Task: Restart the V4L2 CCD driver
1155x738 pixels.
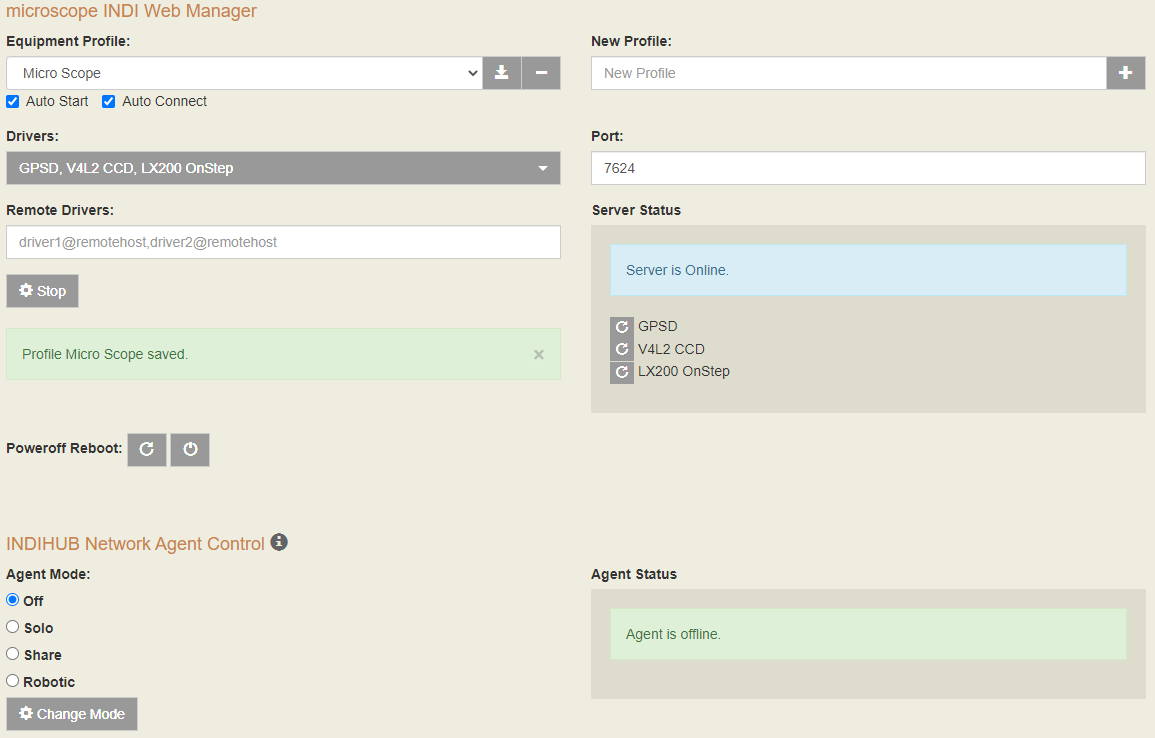Action: pos(622,350)
